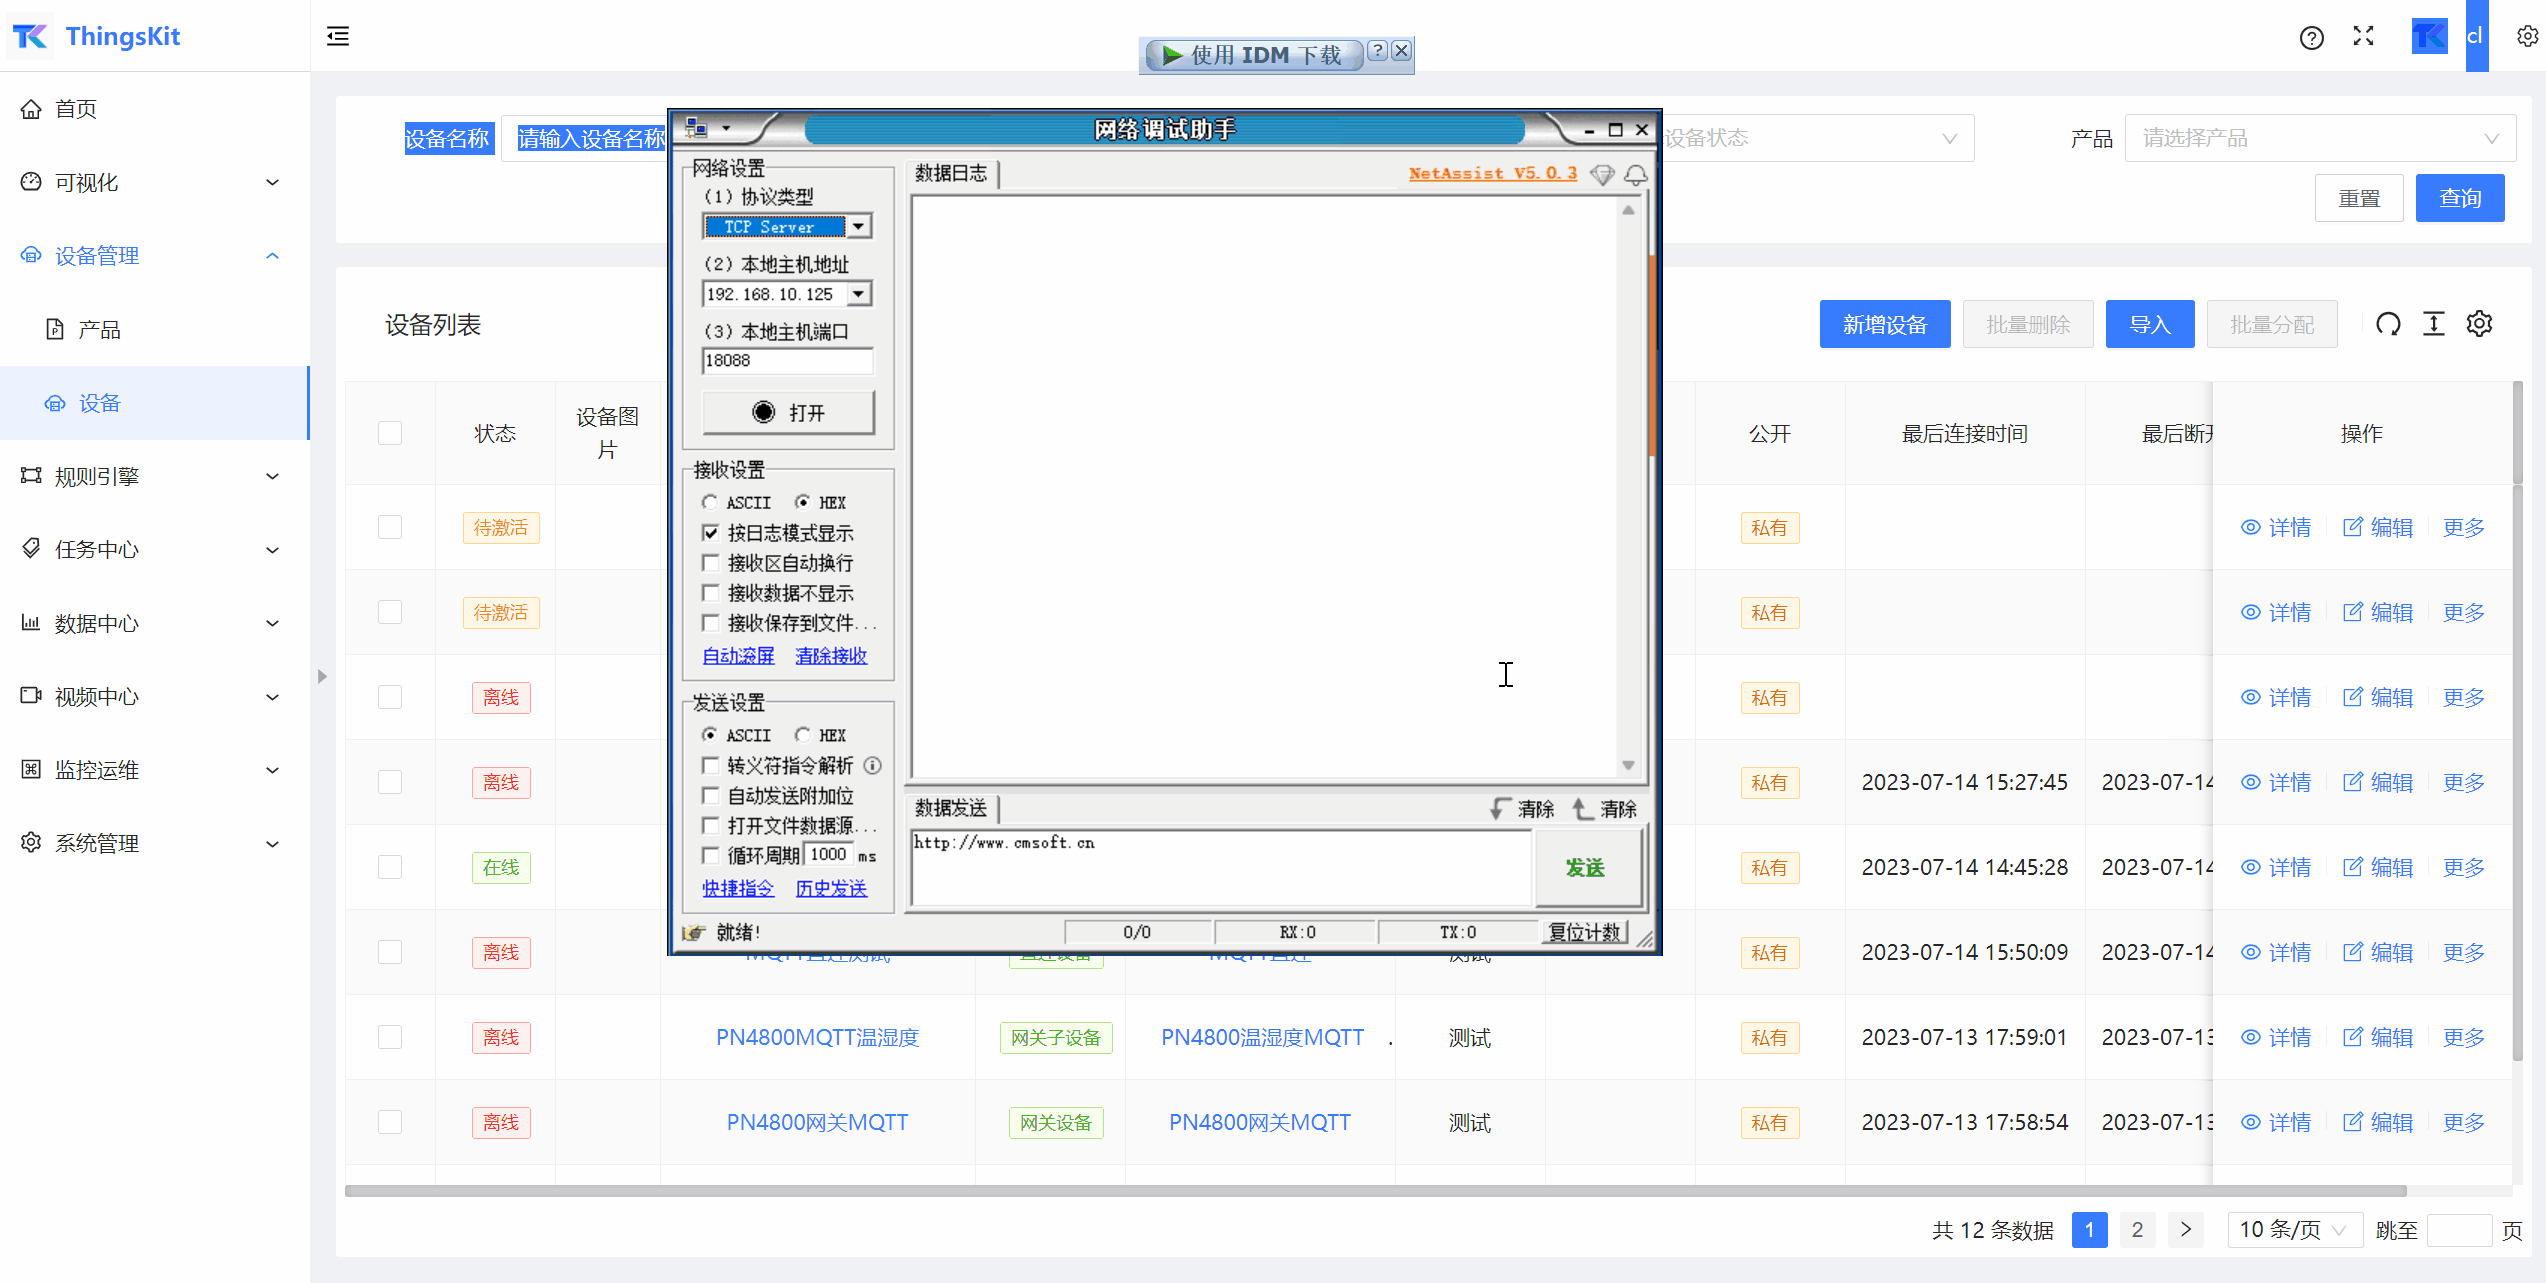Open the header settings gear icon
The image size is (2546, 1283).
[2527, 37]
